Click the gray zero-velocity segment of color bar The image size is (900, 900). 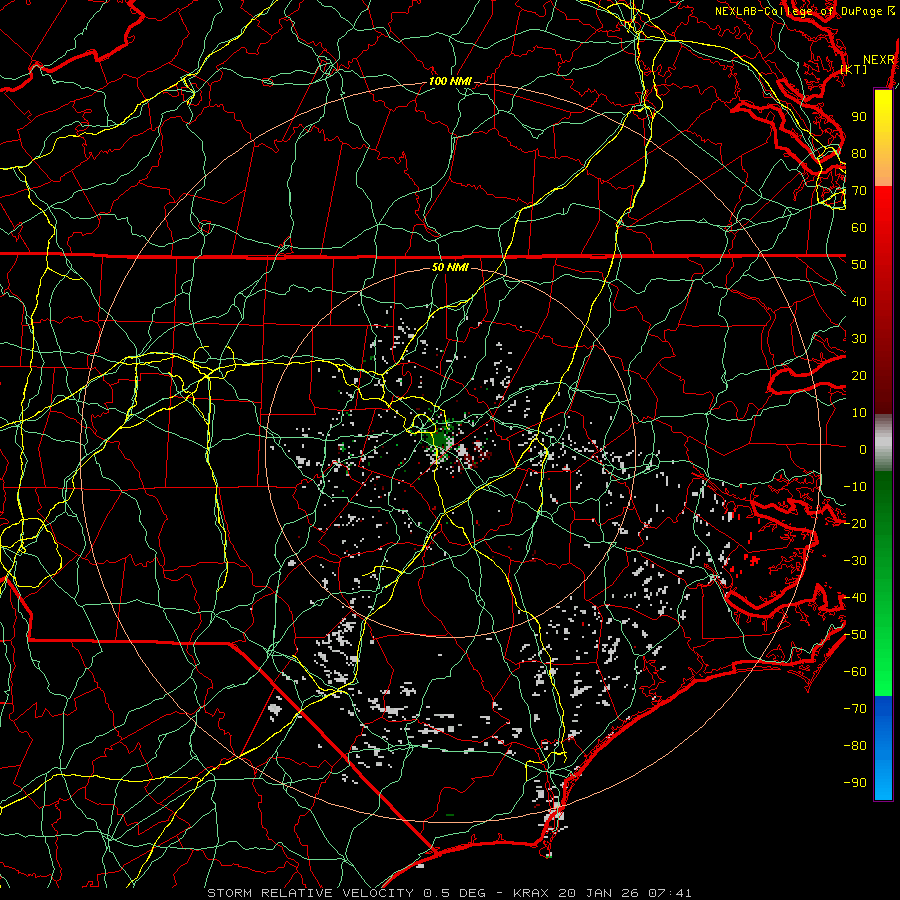pos(883,443)
